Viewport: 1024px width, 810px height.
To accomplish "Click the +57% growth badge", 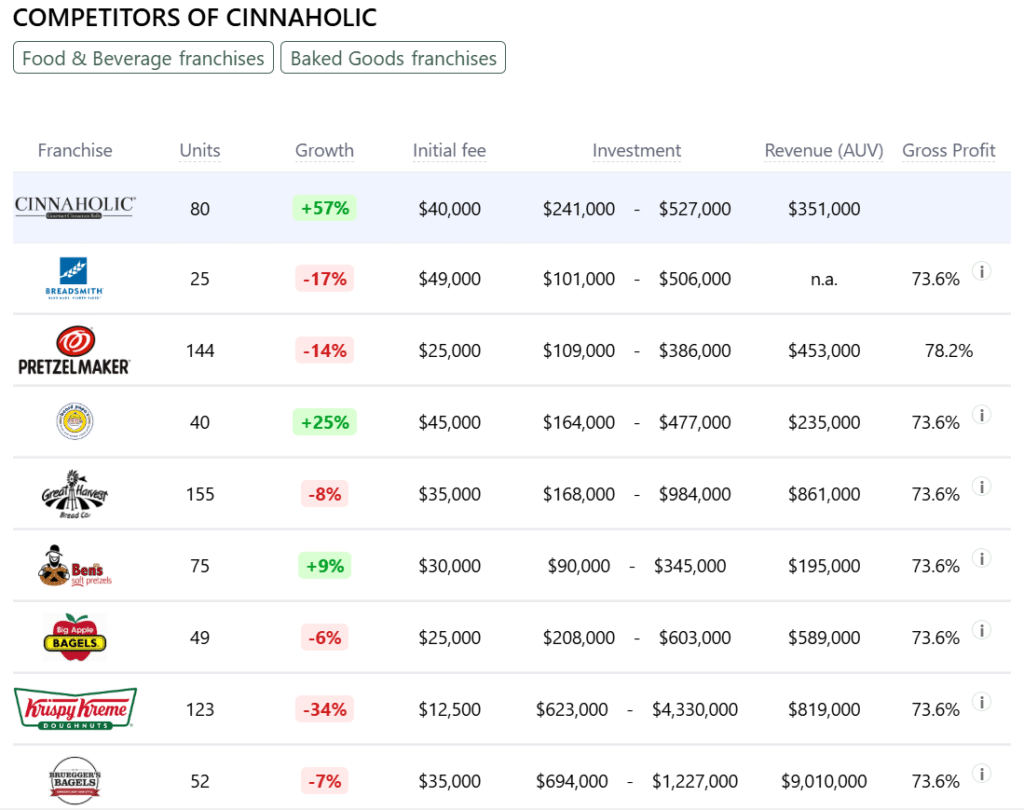I will point(325,208).
